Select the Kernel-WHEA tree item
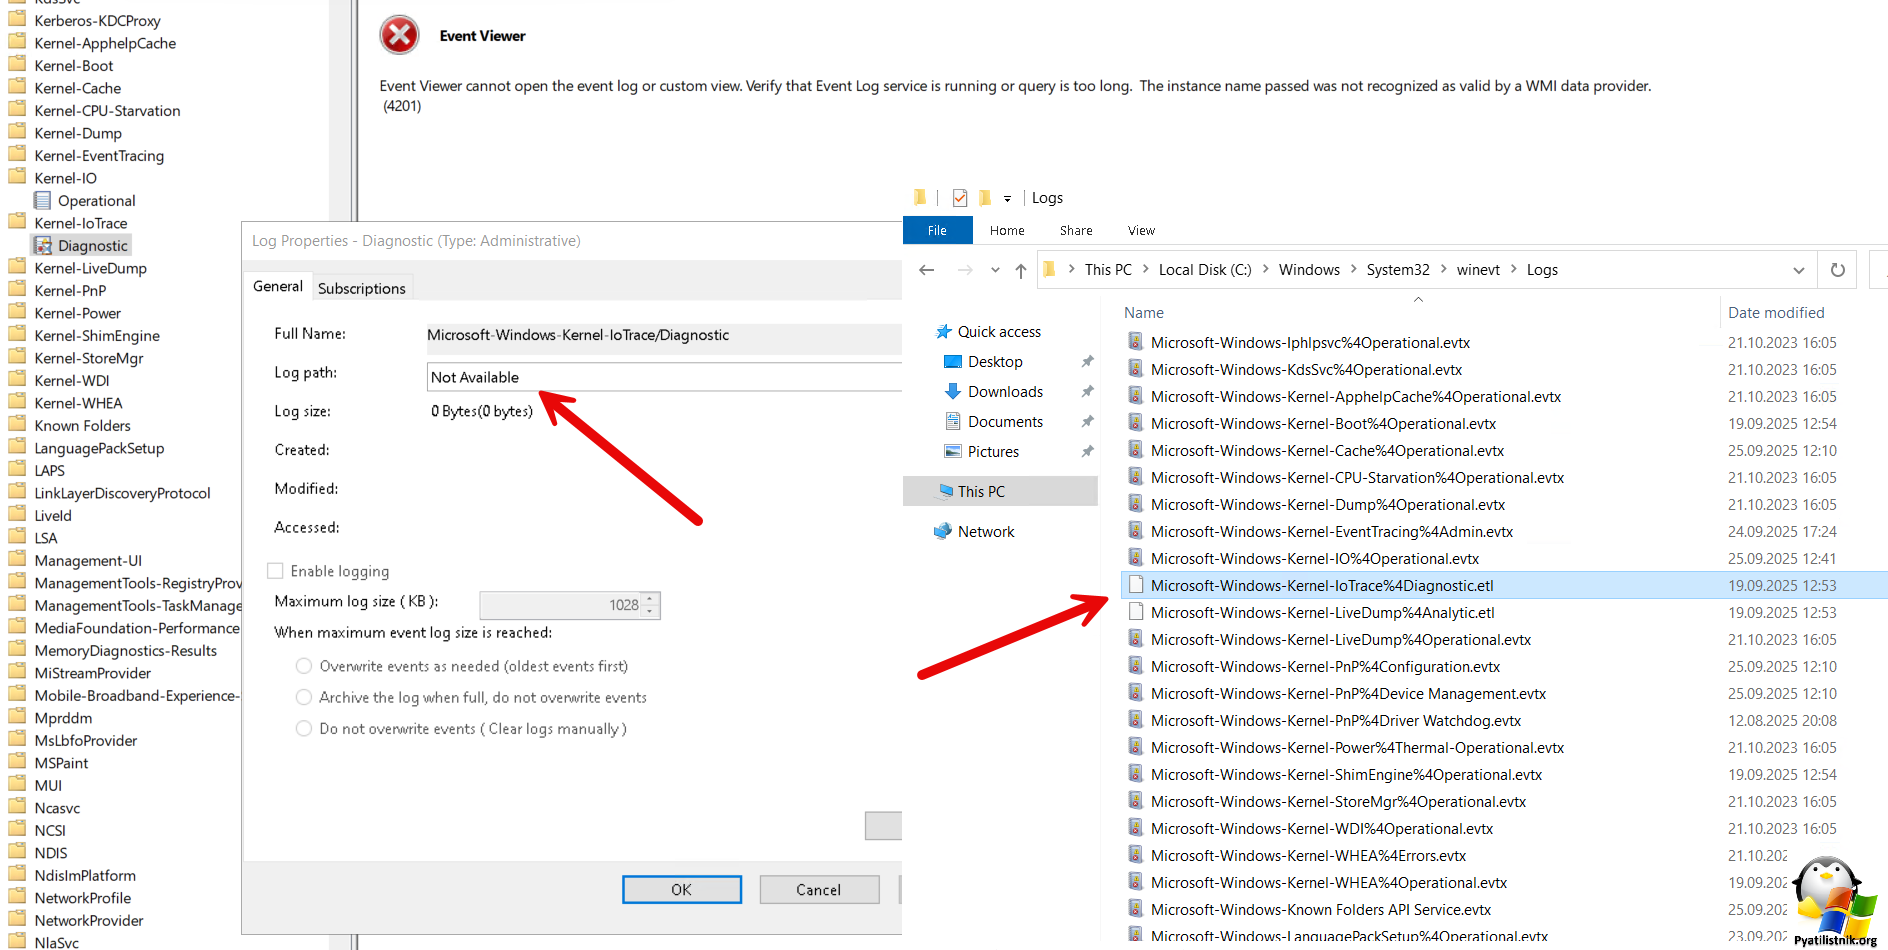Image resolution: width=1888 pixels, height=950 pixels. [x=78, y=403]
